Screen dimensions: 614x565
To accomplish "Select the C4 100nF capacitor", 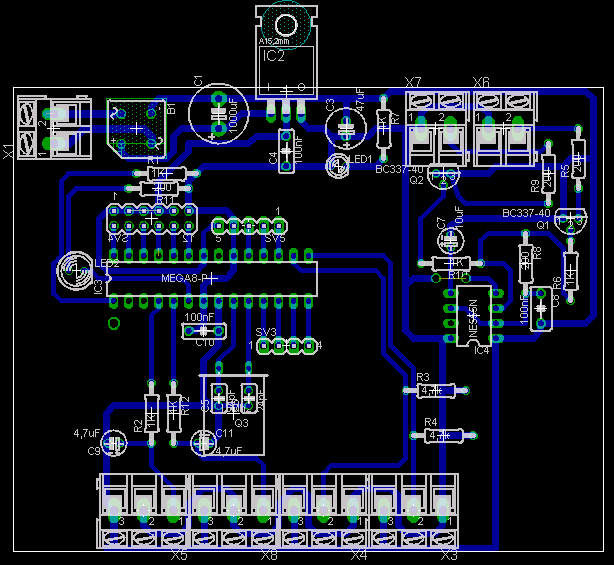I will pyautogui.click(x=286, y=151).
